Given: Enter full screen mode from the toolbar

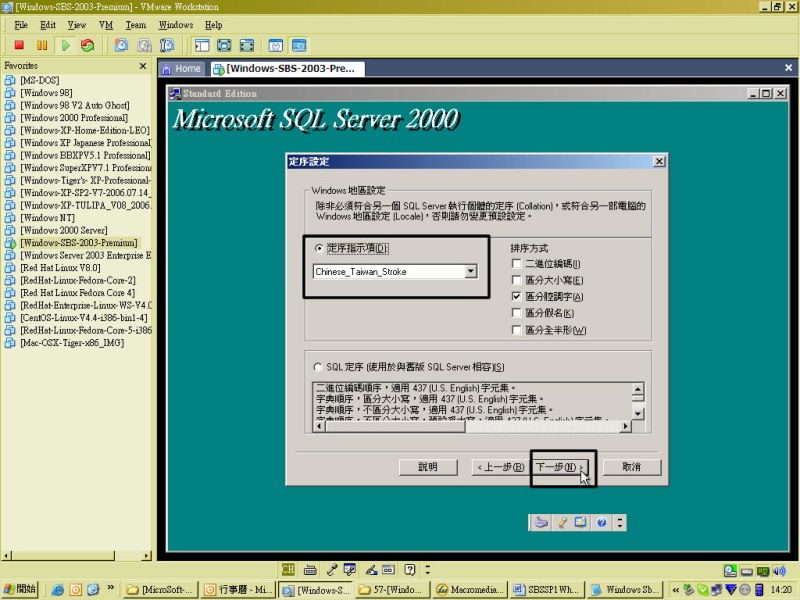Looking at the screenshot, I should click(247, 45).
